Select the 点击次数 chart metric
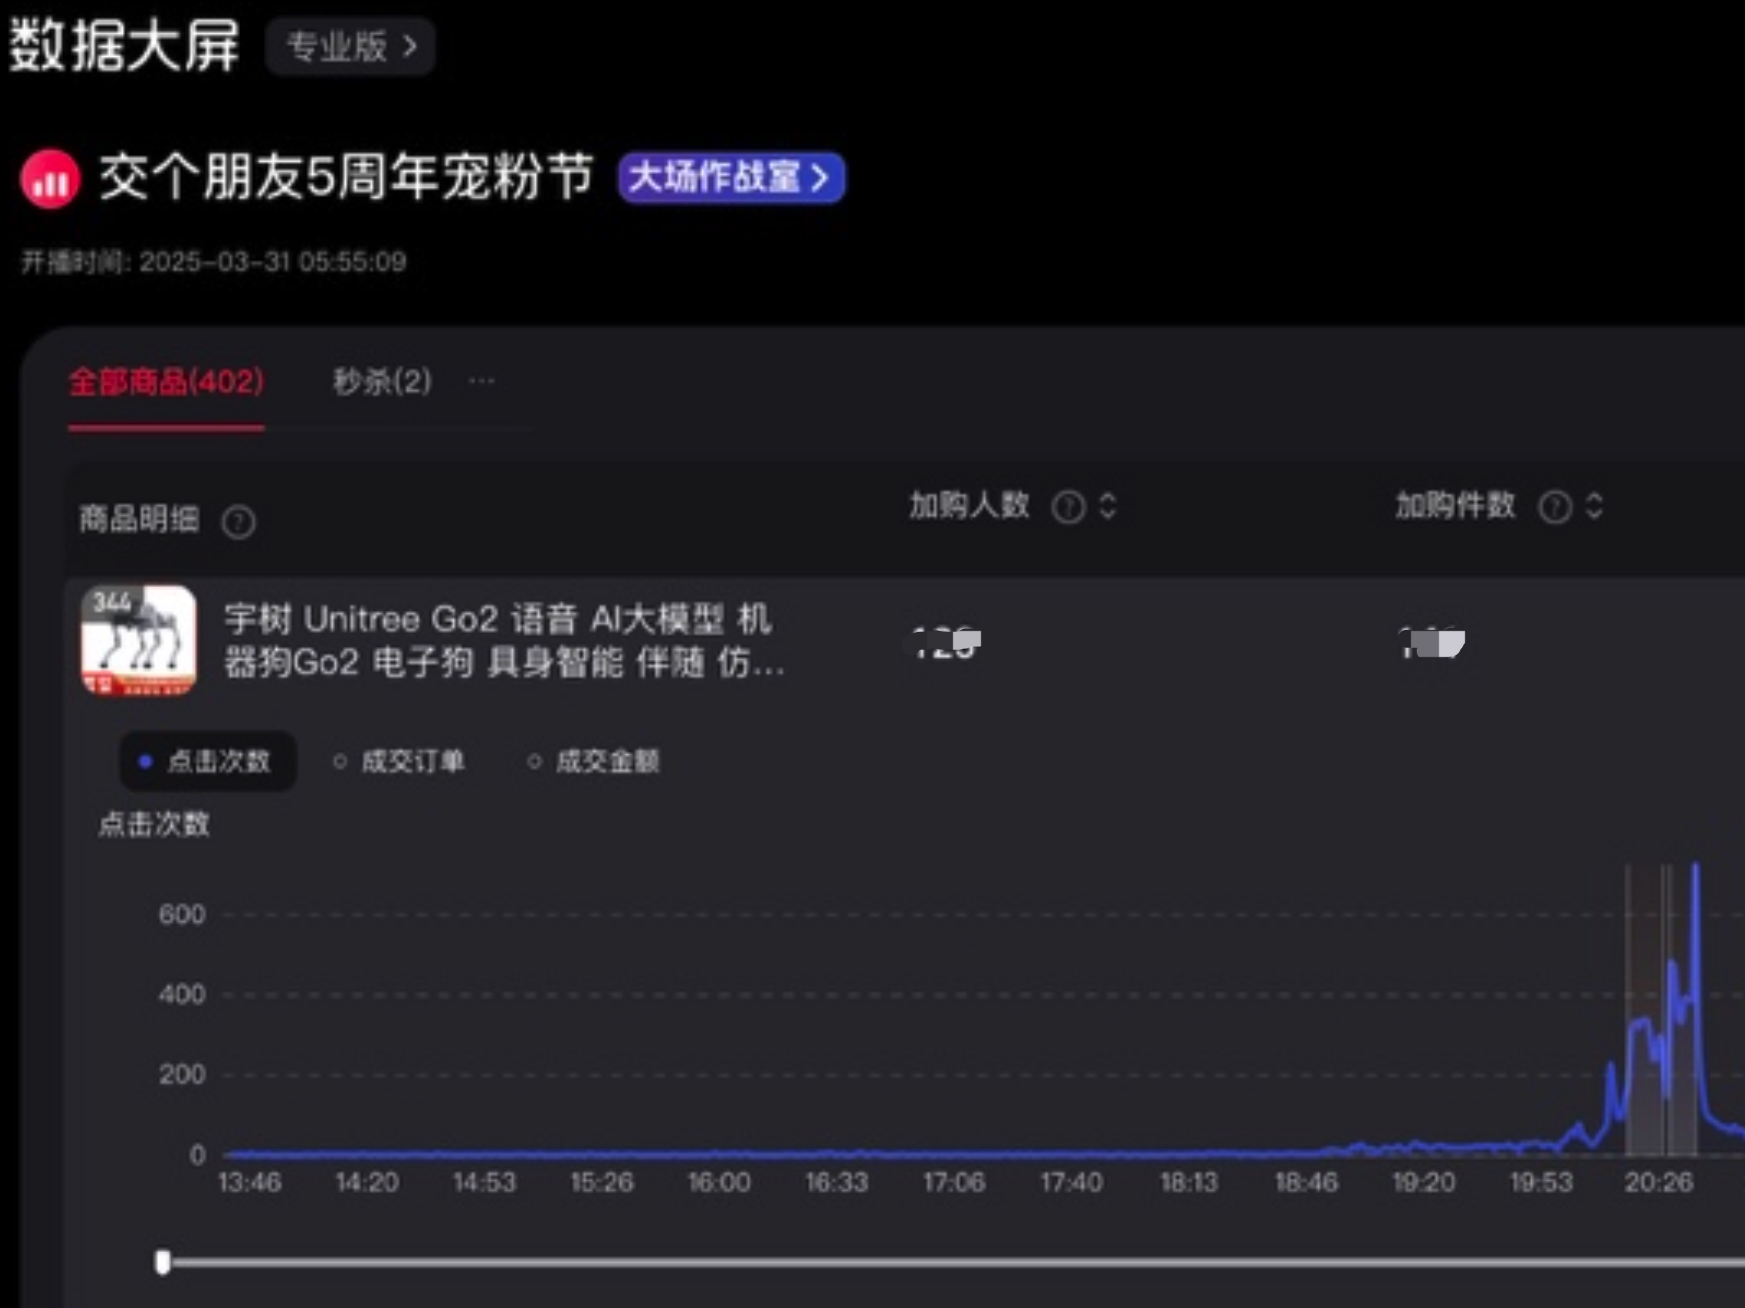The image size is (1745, 1308). 207,762
